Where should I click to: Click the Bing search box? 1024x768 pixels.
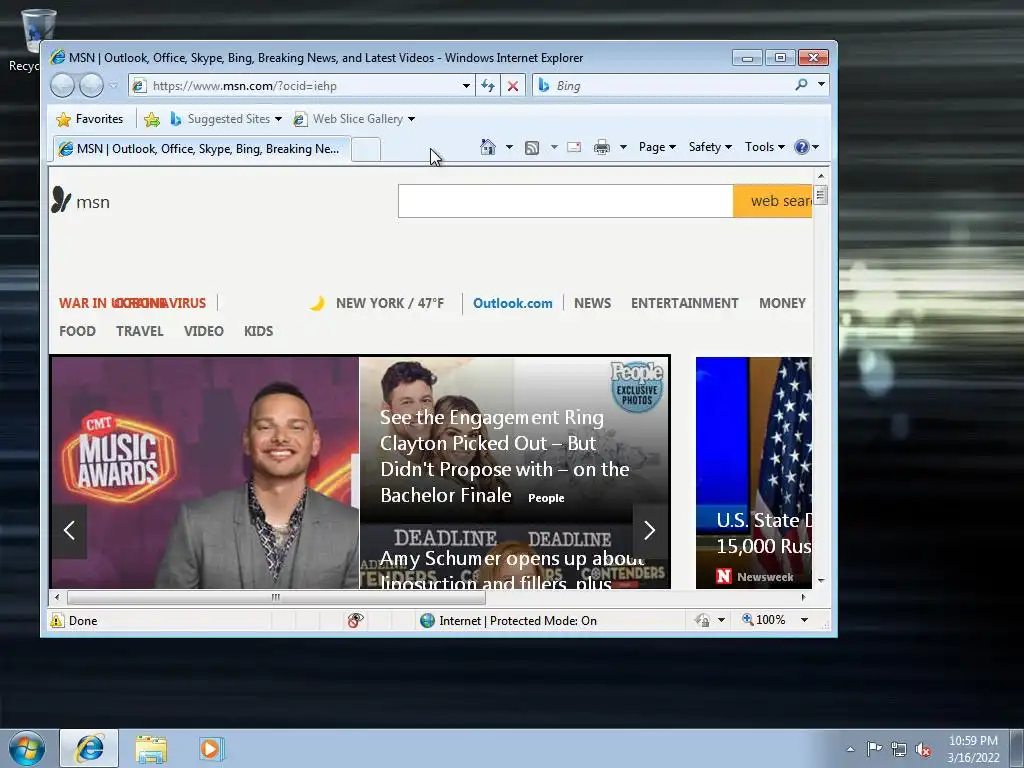[x=660, y=86]
